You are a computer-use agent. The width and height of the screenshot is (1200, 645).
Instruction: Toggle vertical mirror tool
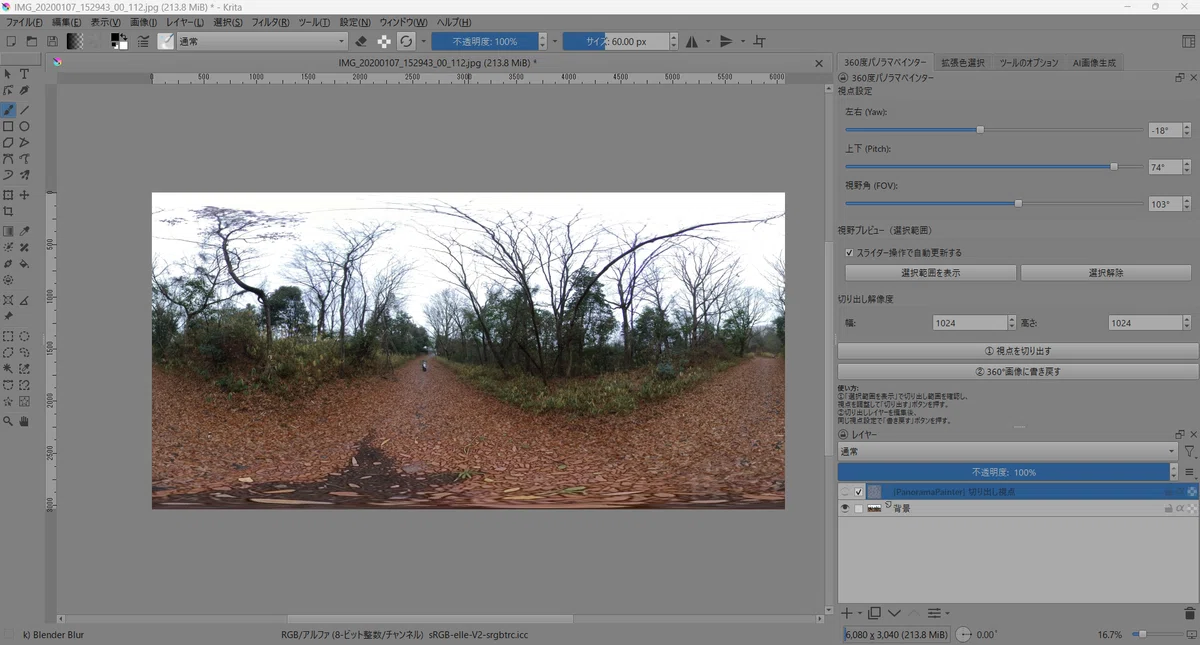pyautogui.click(x=727, y=42)
